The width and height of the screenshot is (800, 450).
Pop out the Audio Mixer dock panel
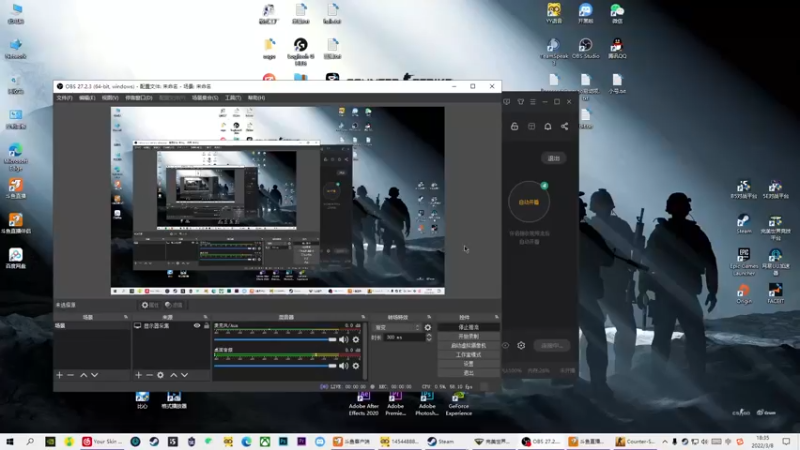click(363, 317)
